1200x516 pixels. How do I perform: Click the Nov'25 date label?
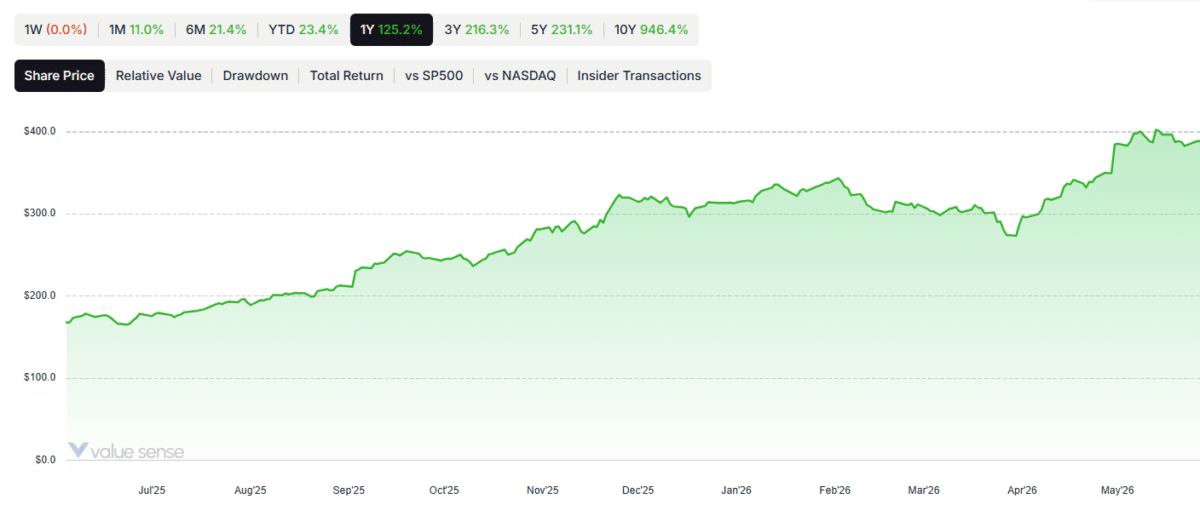click(x=542, y=490)
